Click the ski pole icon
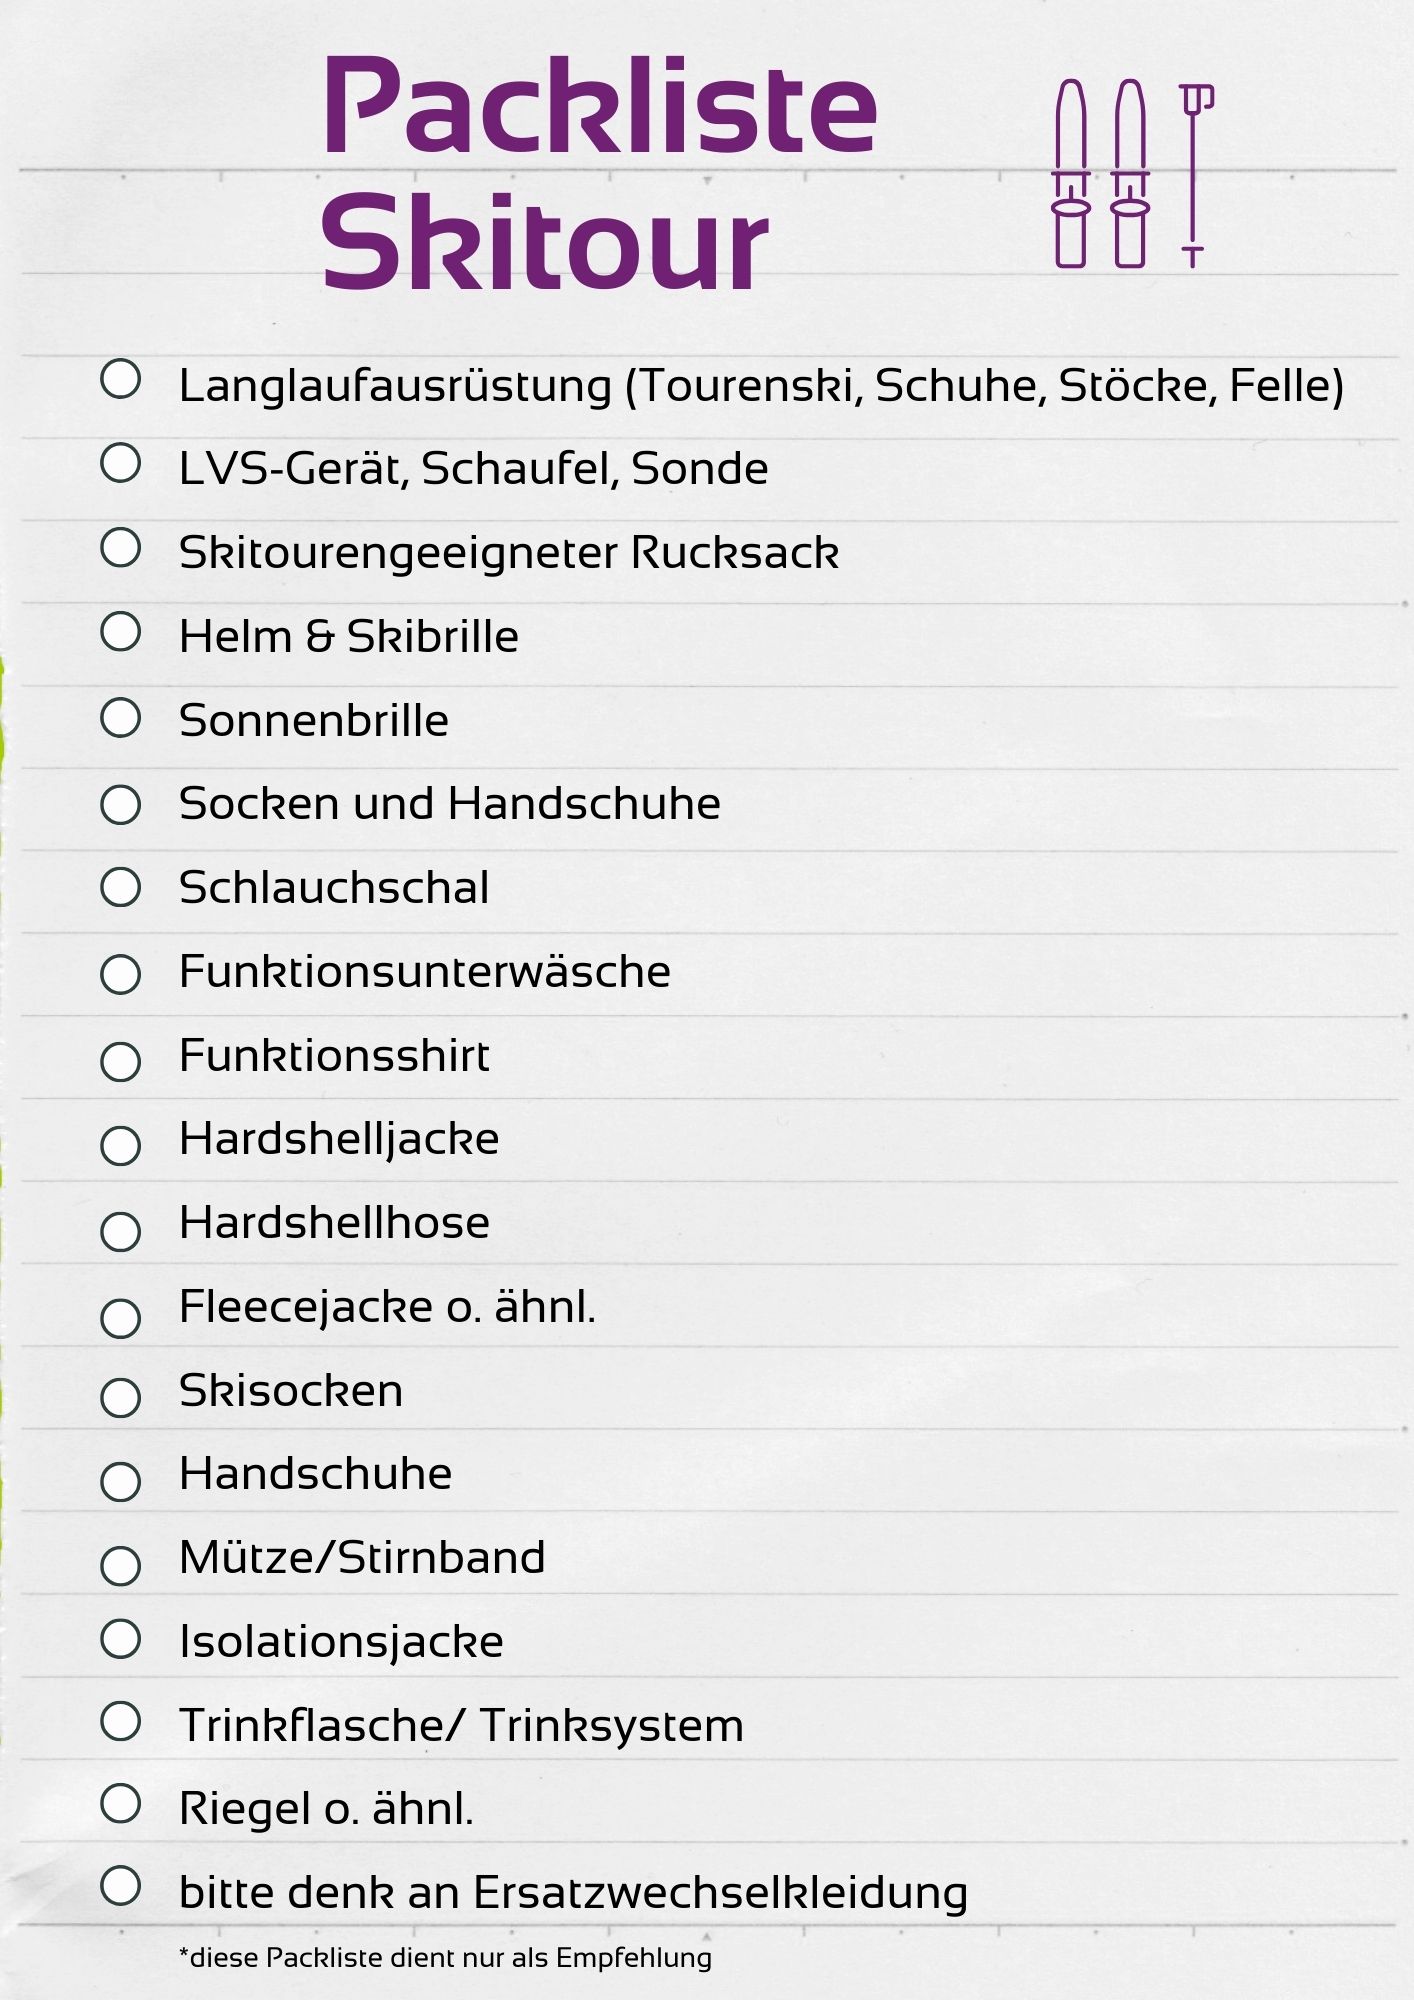 [x=1194, y=175]
